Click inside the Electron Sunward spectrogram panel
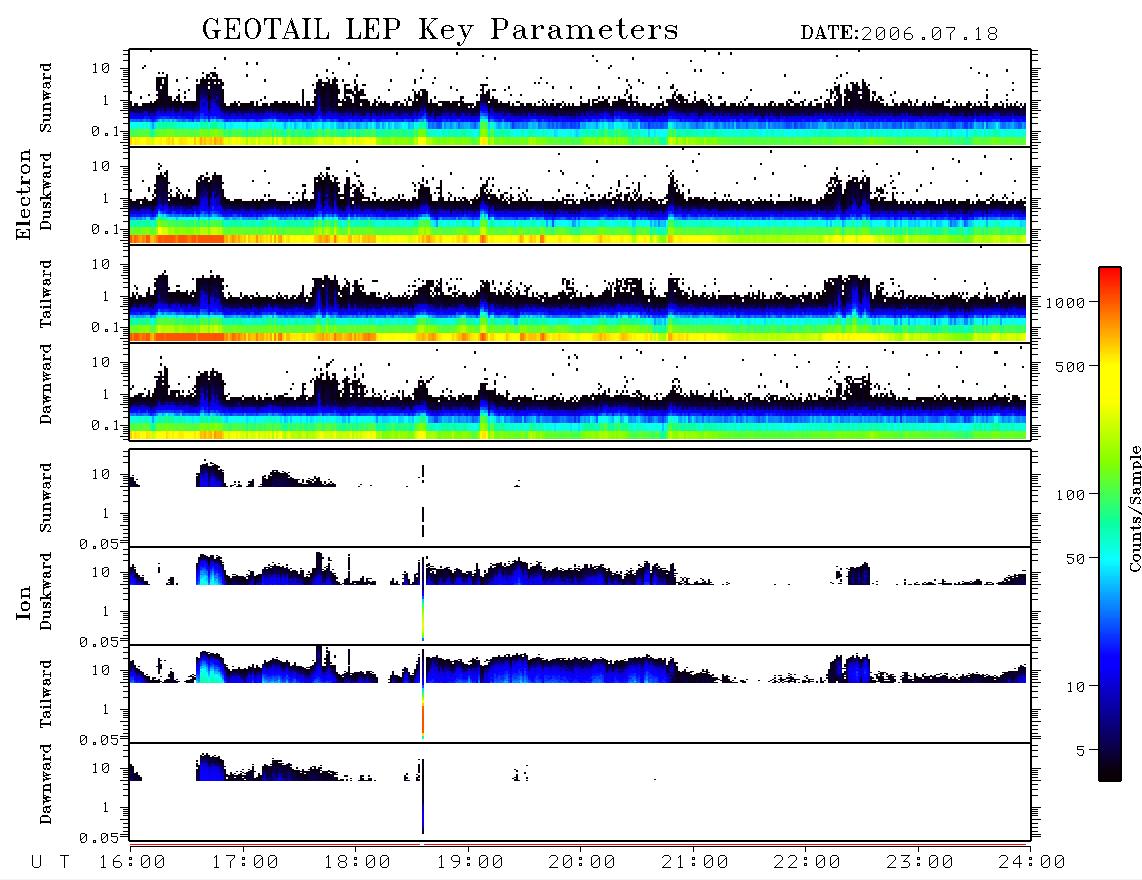The image size is (1142, 880). 580,98
